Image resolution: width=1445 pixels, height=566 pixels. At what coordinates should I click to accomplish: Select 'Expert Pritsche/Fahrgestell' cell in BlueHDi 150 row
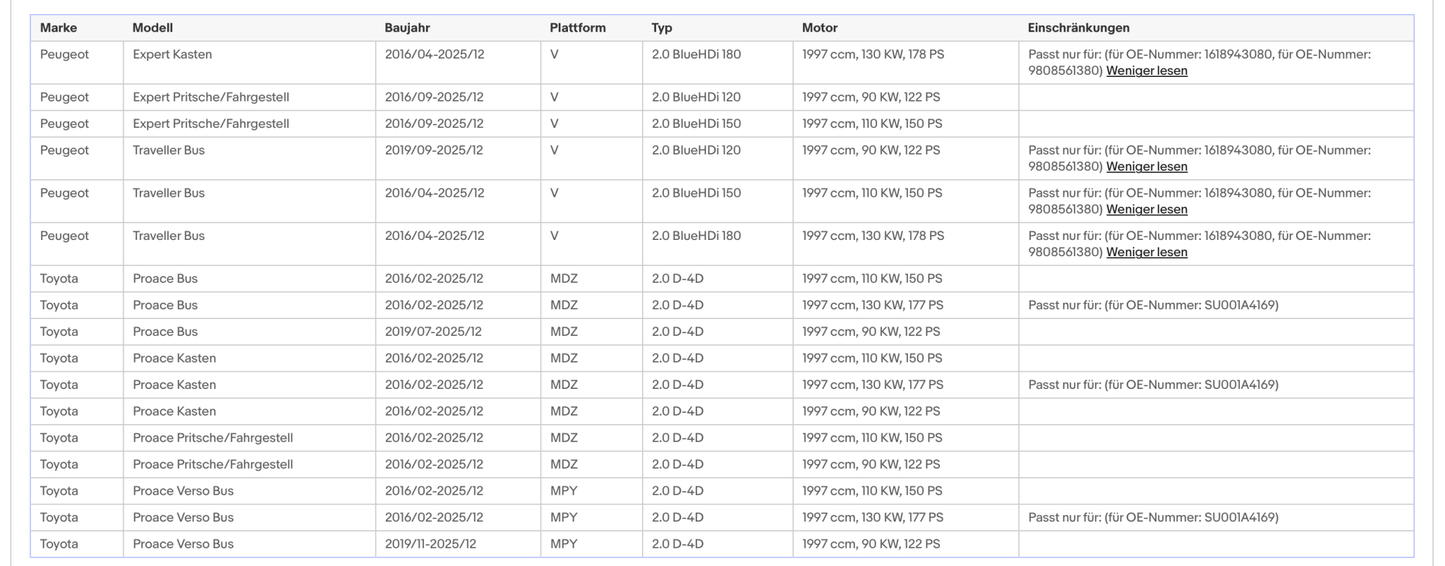click(211, 124)
